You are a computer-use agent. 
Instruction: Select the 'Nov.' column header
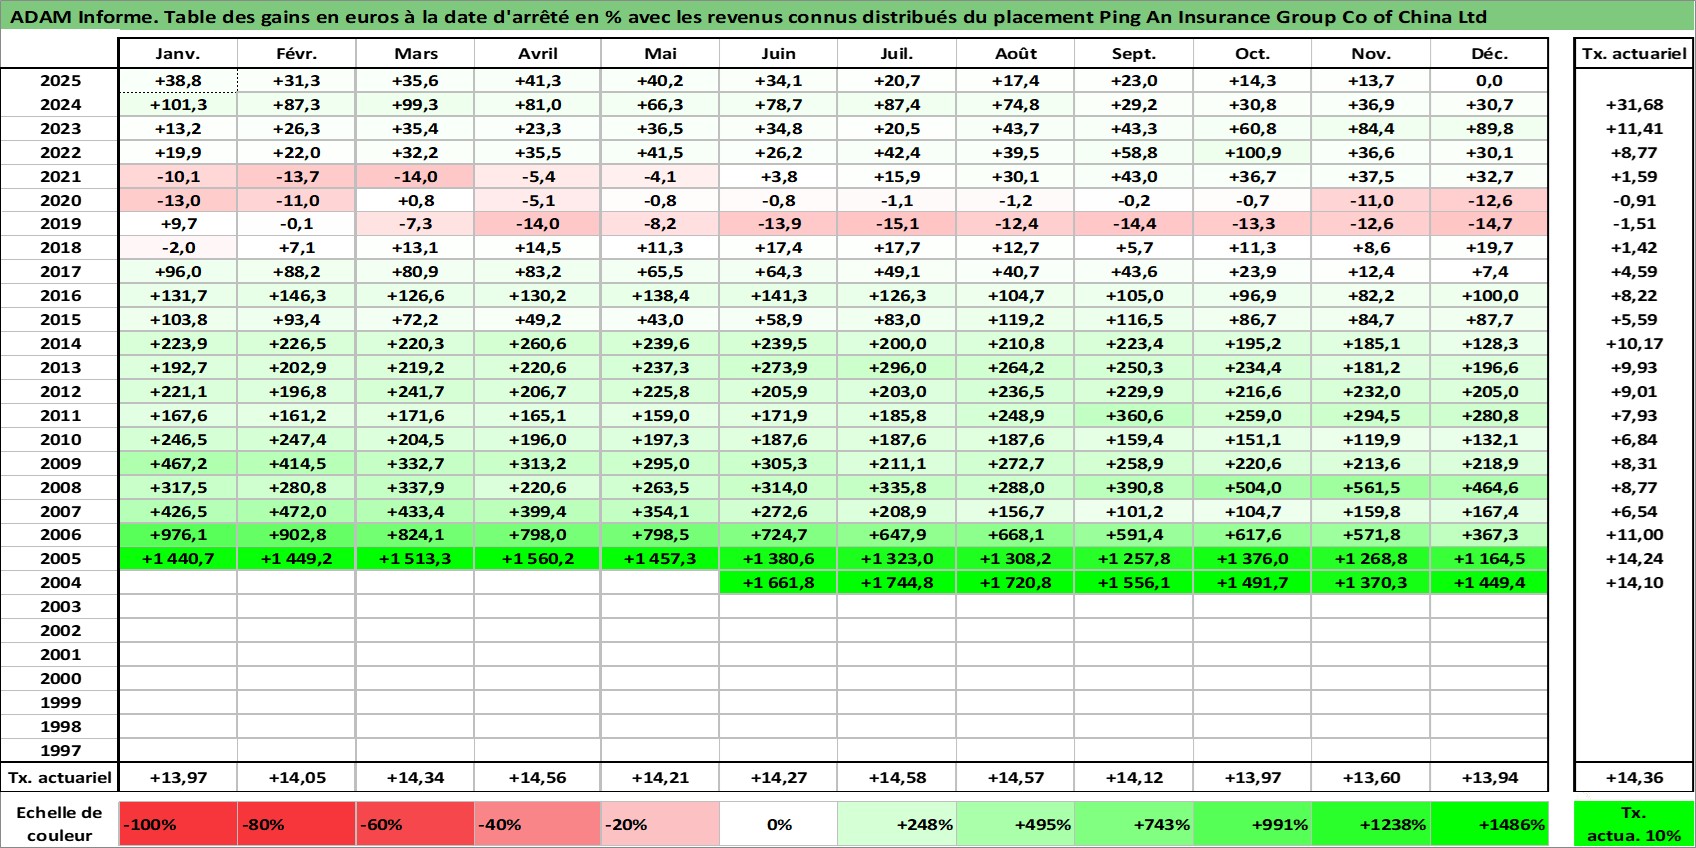(x=1371, y=54)
